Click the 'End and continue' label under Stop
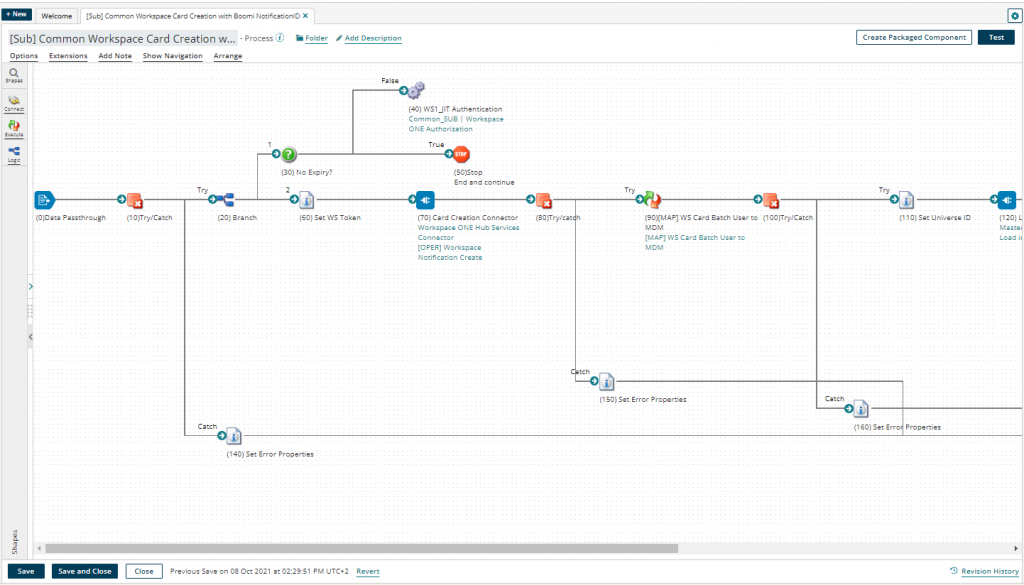Screen dimensions: 1024x585 click(x=484, y=183)
